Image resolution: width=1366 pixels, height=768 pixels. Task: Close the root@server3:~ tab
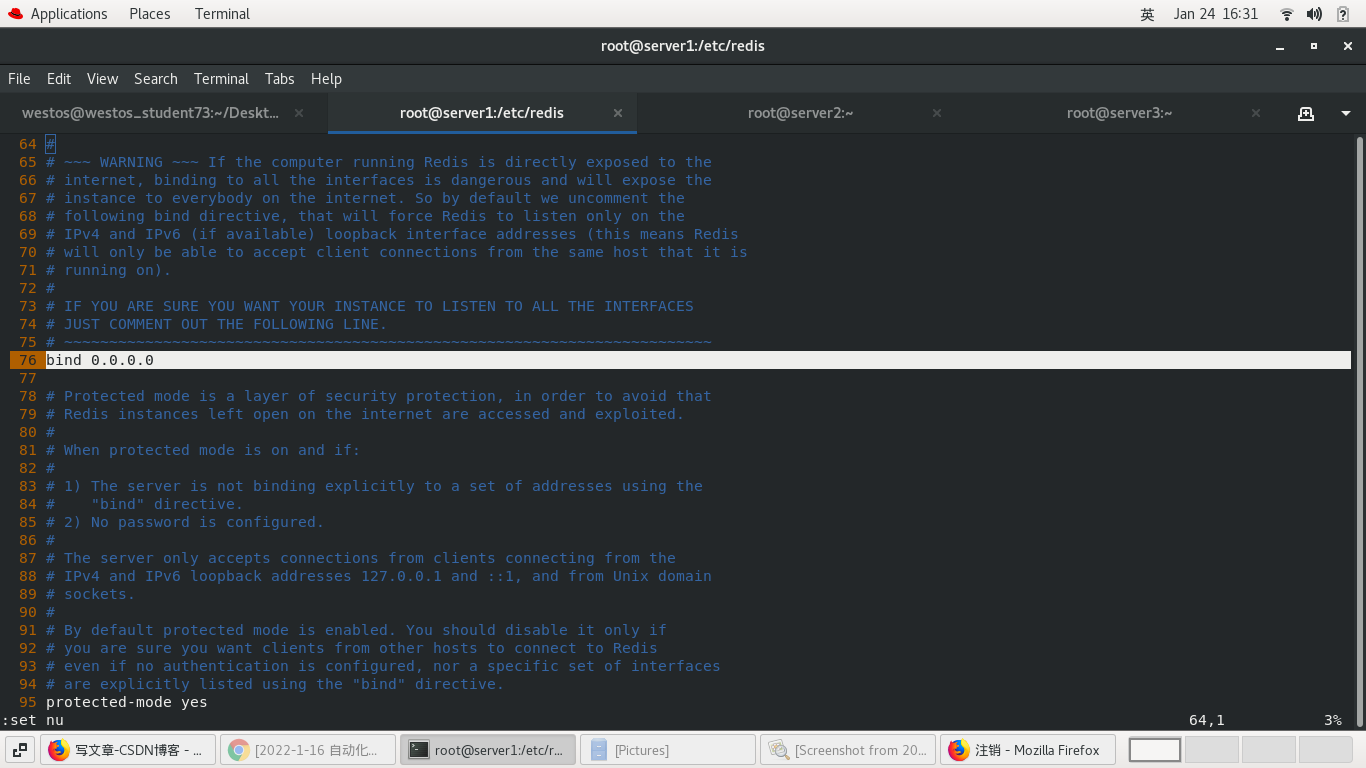click(1256, 113)
